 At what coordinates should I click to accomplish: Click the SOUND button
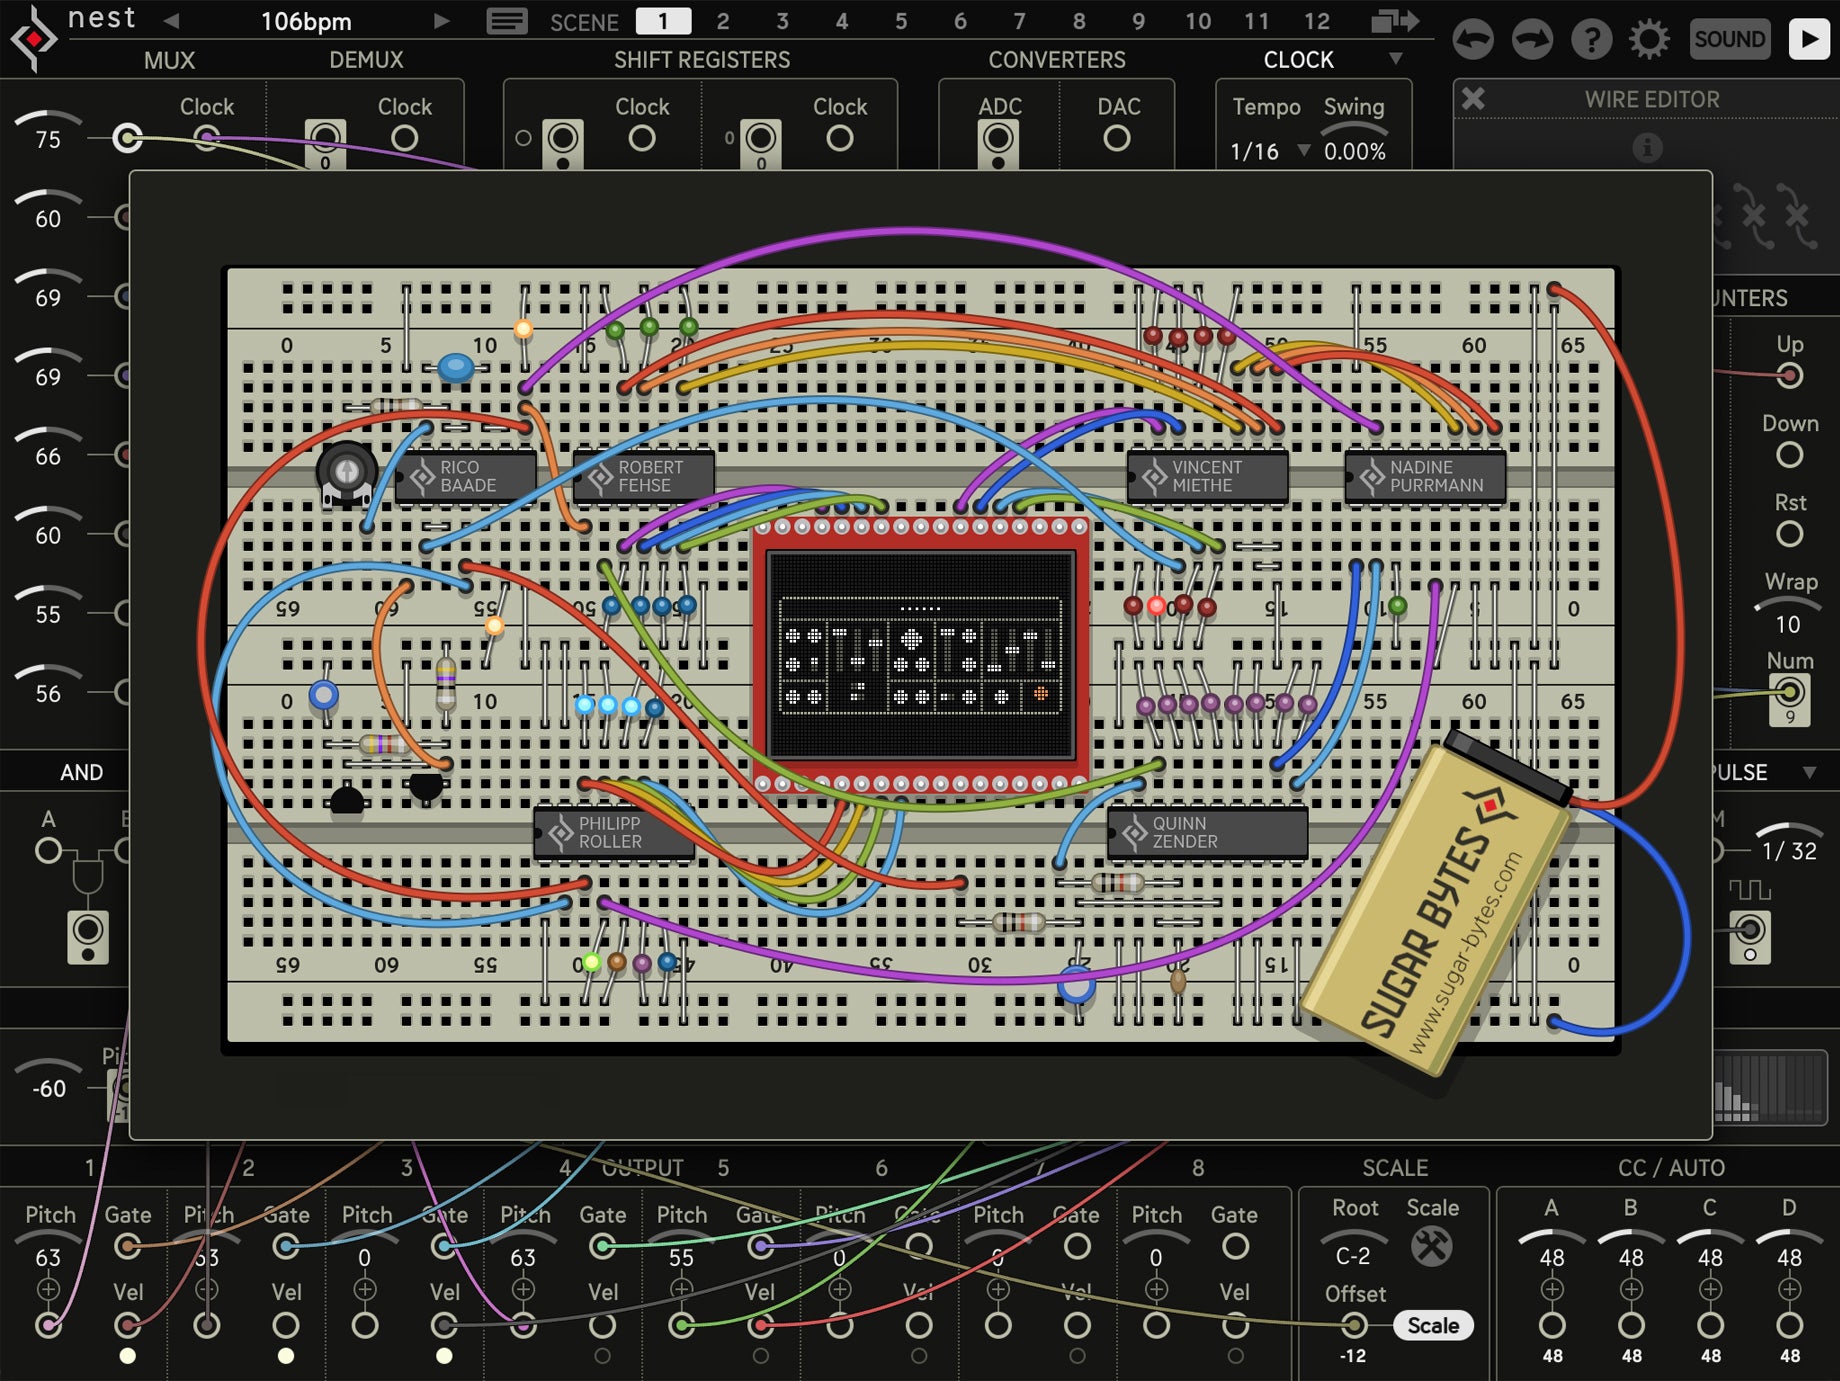(x=1729, y=39)
